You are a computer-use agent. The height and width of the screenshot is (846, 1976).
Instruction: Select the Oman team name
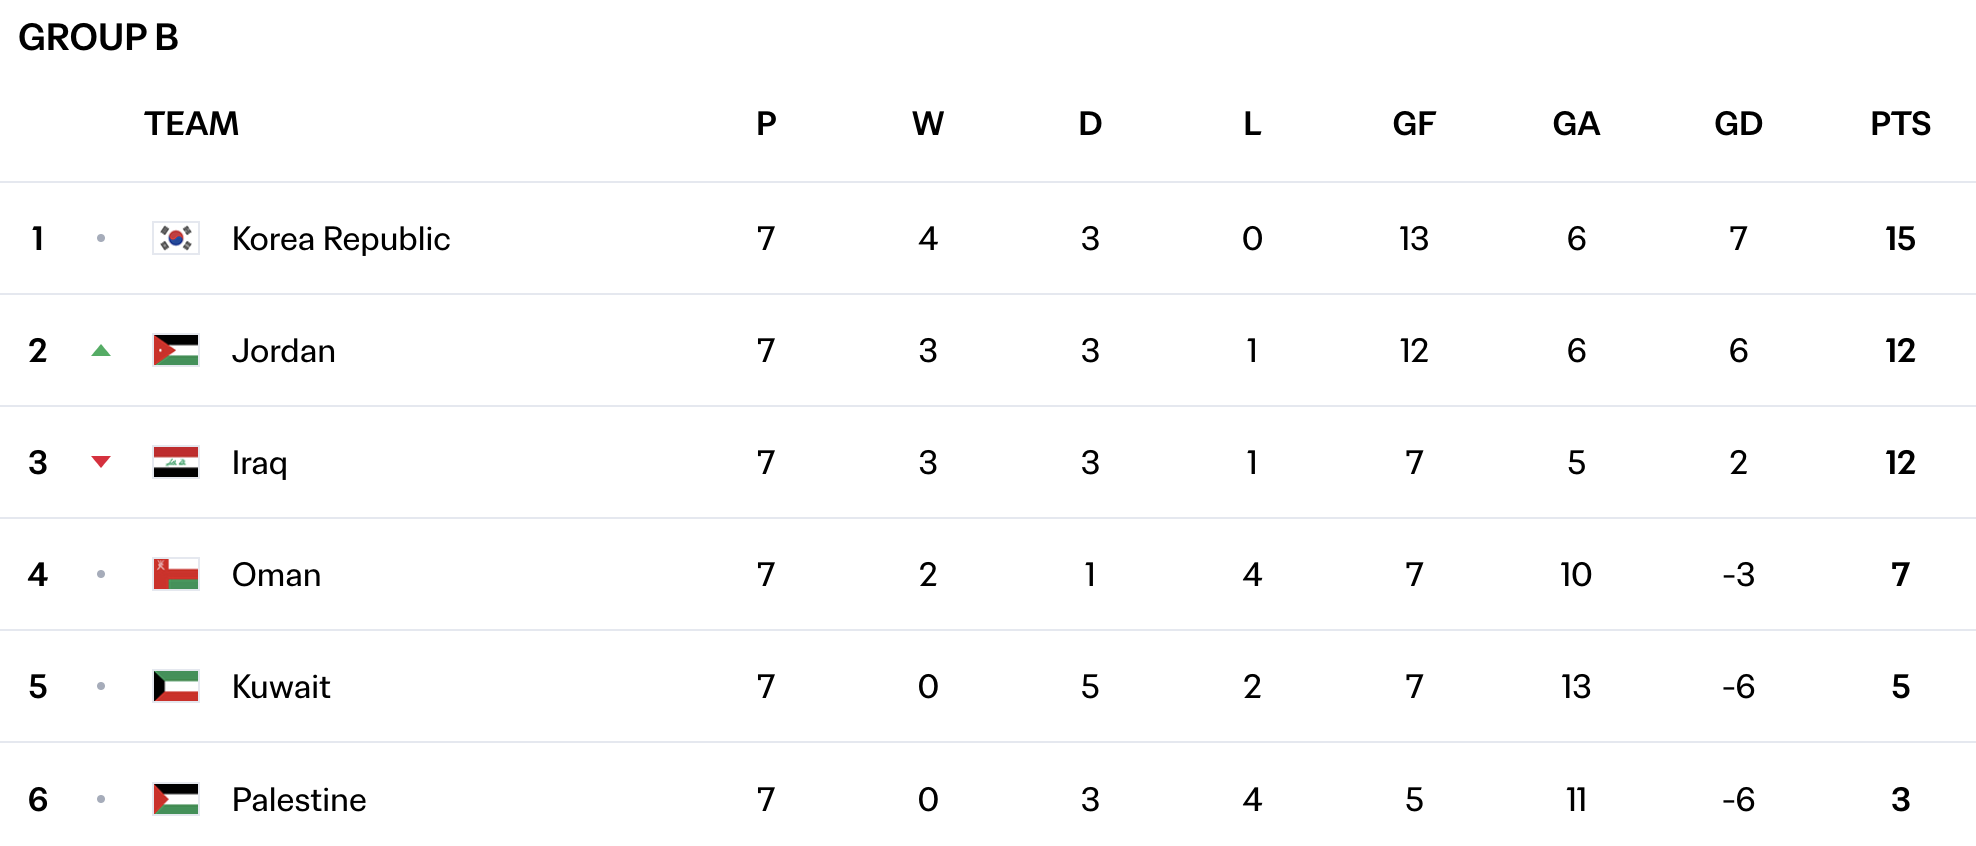[277, 575]
